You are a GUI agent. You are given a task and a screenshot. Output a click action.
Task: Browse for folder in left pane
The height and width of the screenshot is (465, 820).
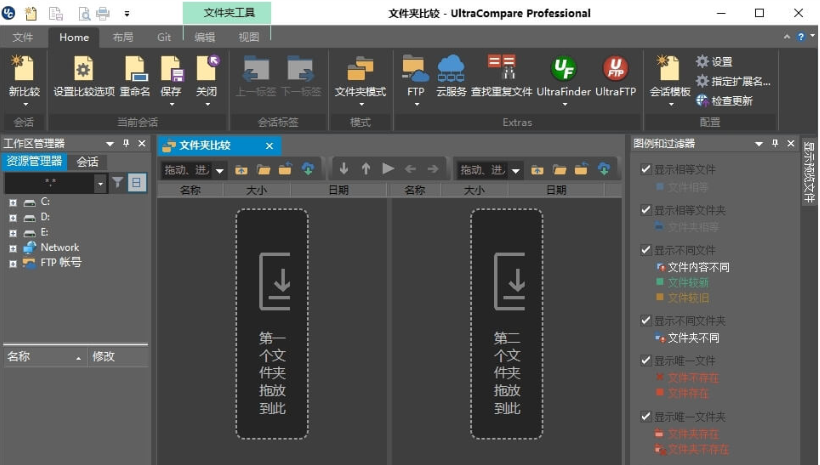(x=263, y=169)
